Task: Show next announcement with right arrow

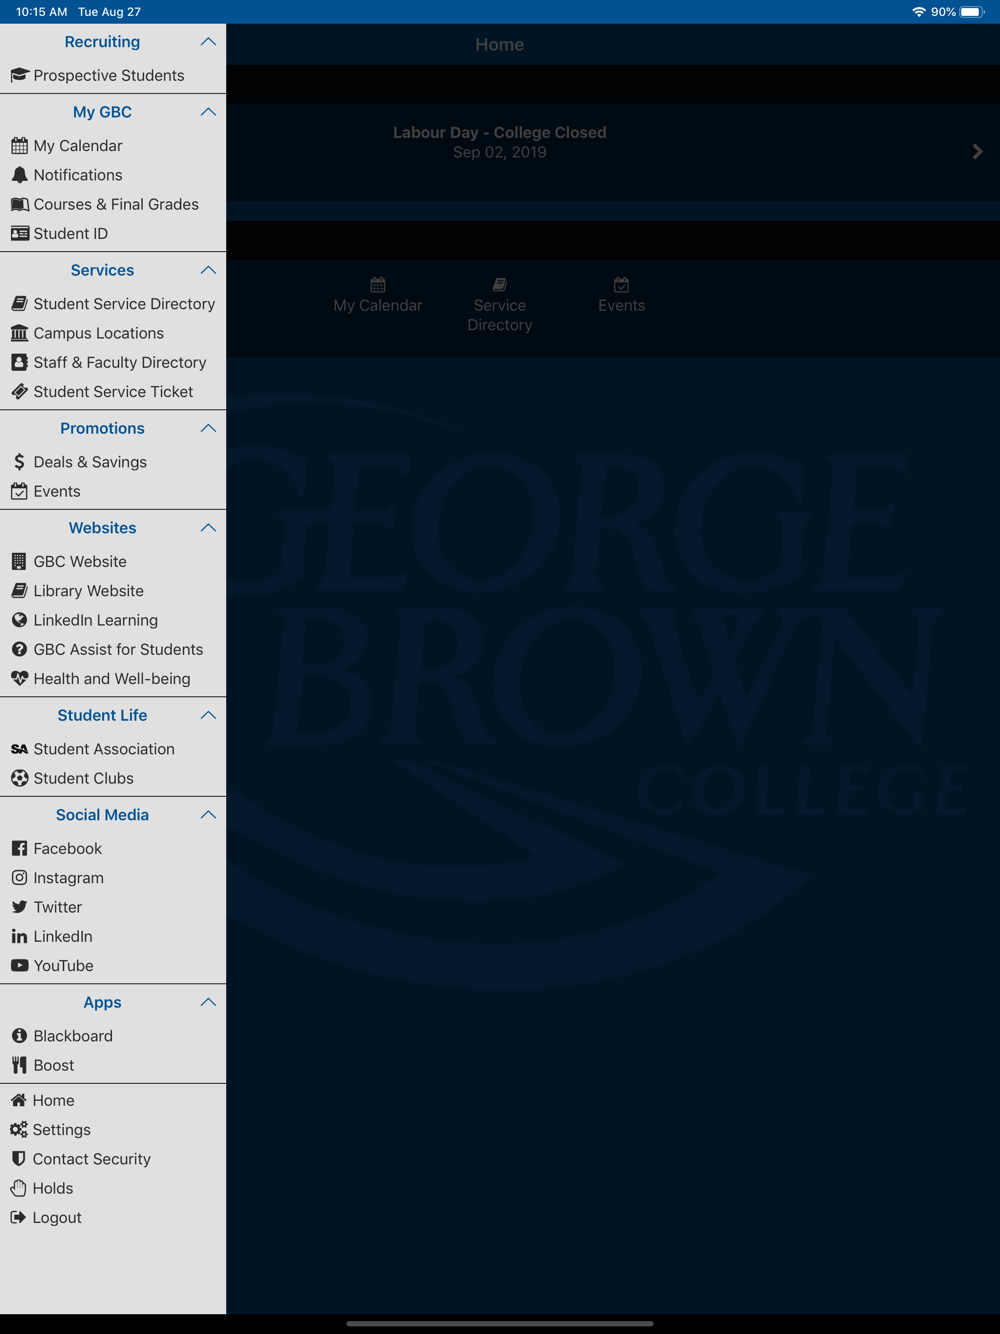Action: click(x=977, y=152)
